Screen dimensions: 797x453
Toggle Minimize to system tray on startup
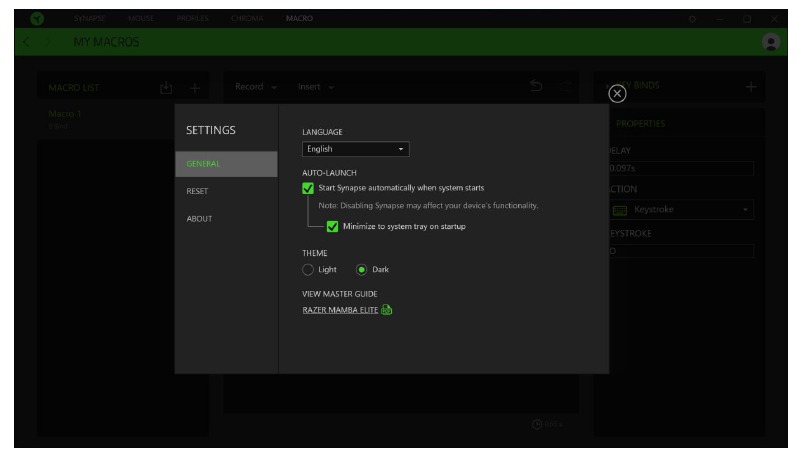point(332,226)
